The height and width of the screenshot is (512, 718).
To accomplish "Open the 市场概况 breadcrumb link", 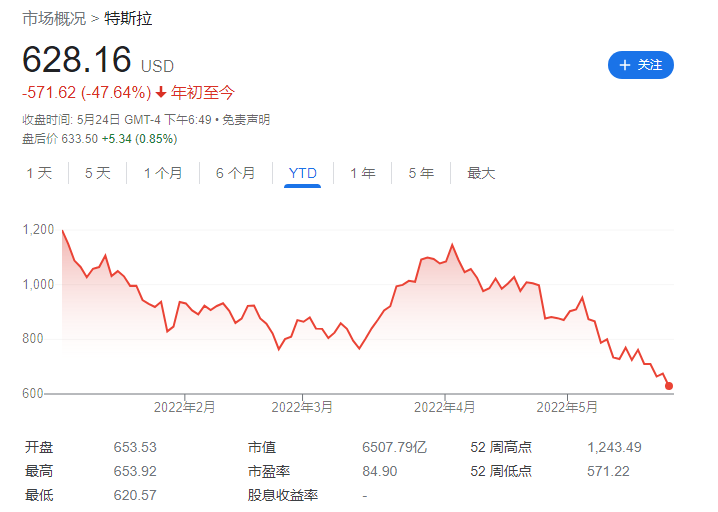I will [x=54, y=19].
